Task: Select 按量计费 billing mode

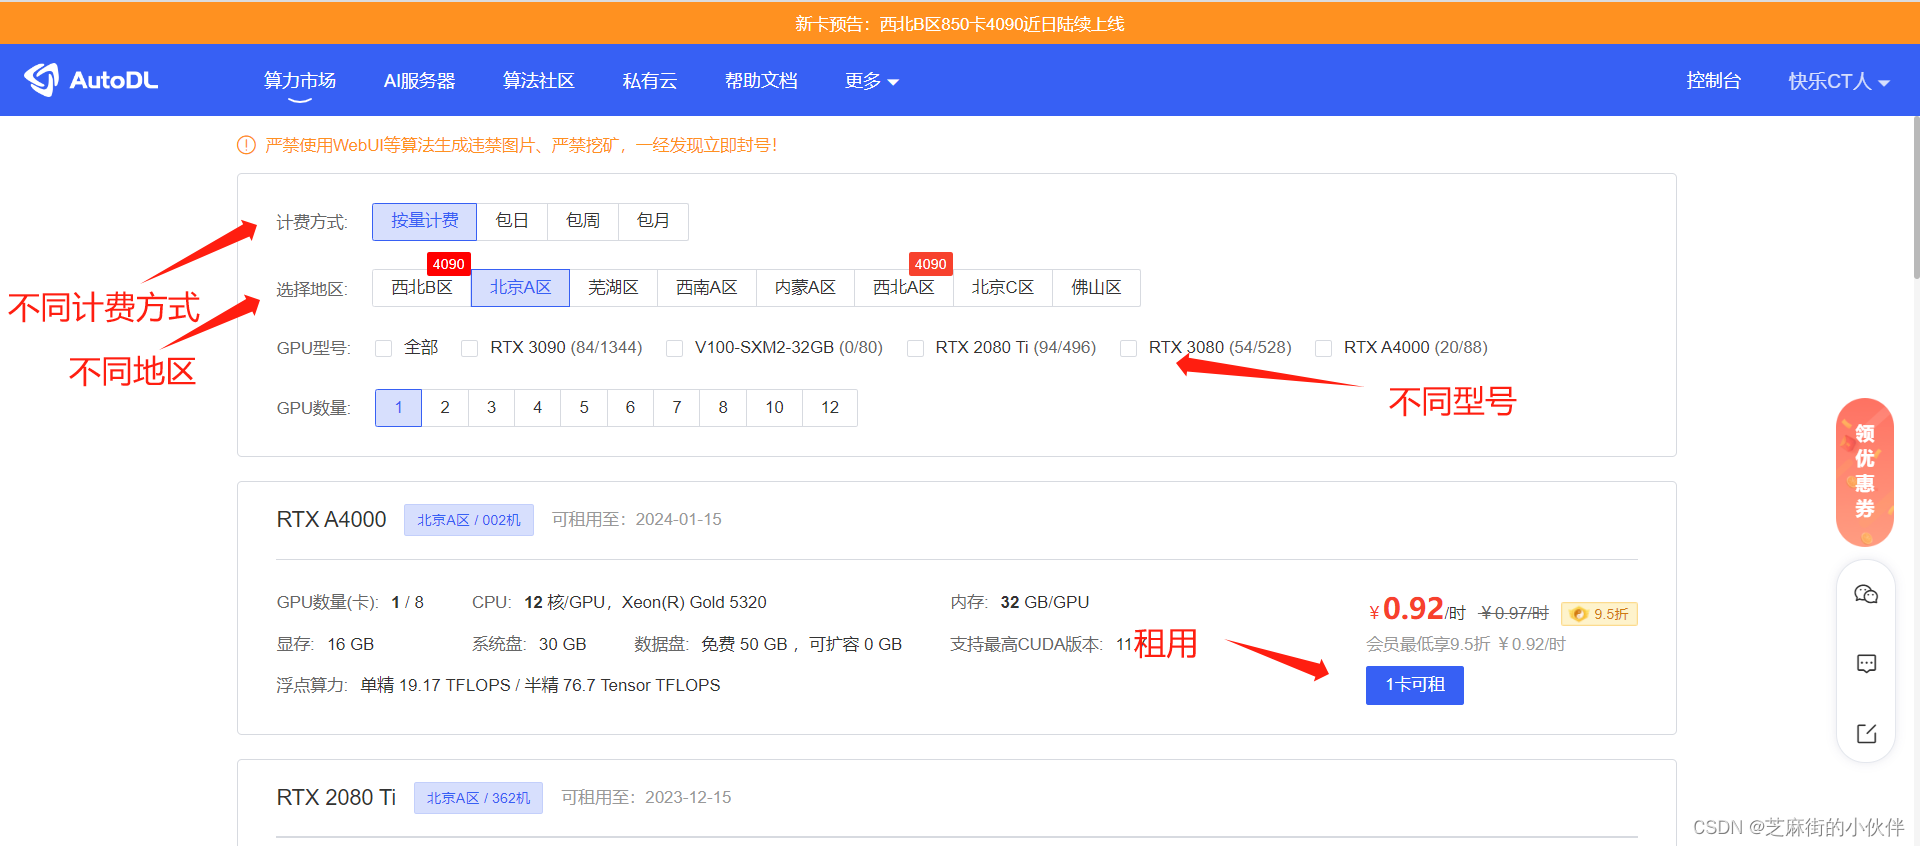Action: (424, 221)
